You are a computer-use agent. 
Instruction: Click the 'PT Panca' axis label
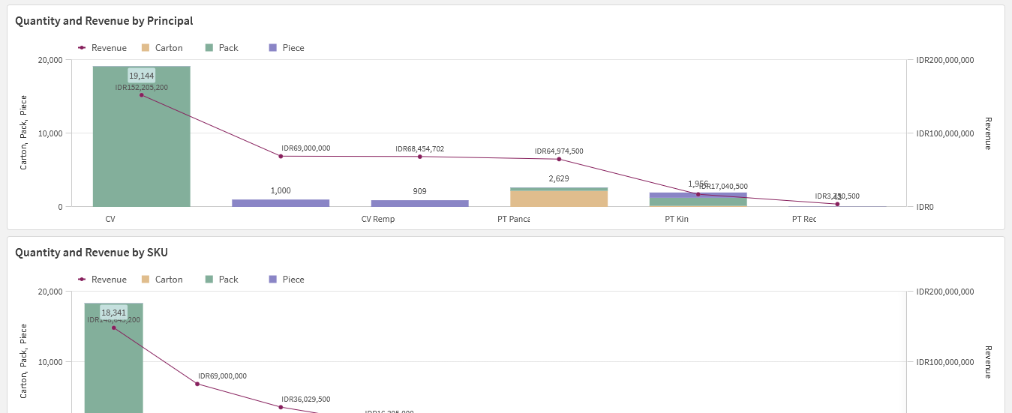514,219
